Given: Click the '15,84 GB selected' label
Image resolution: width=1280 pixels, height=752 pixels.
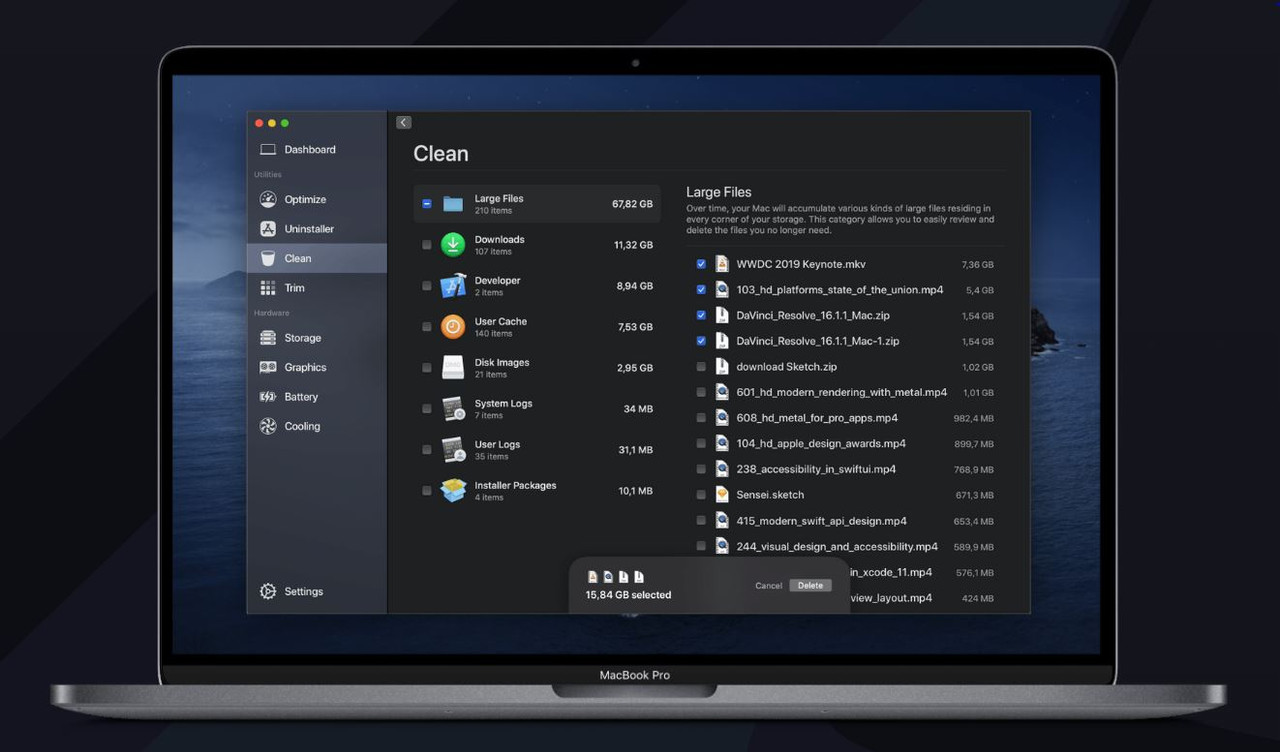Looking at the screenshot, I should 628,595.
